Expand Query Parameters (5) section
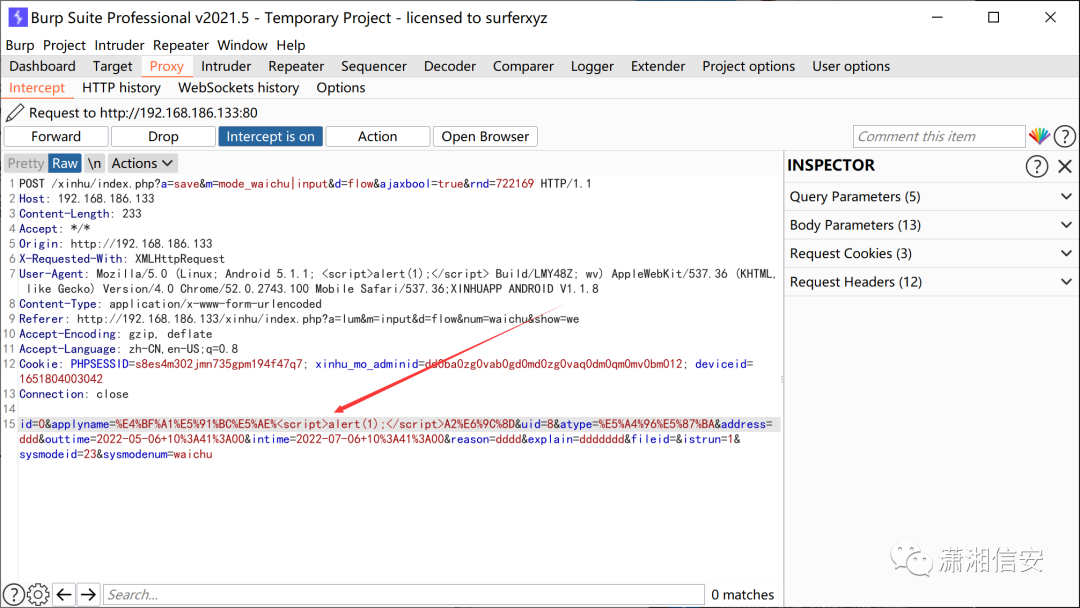 (931, 196)
